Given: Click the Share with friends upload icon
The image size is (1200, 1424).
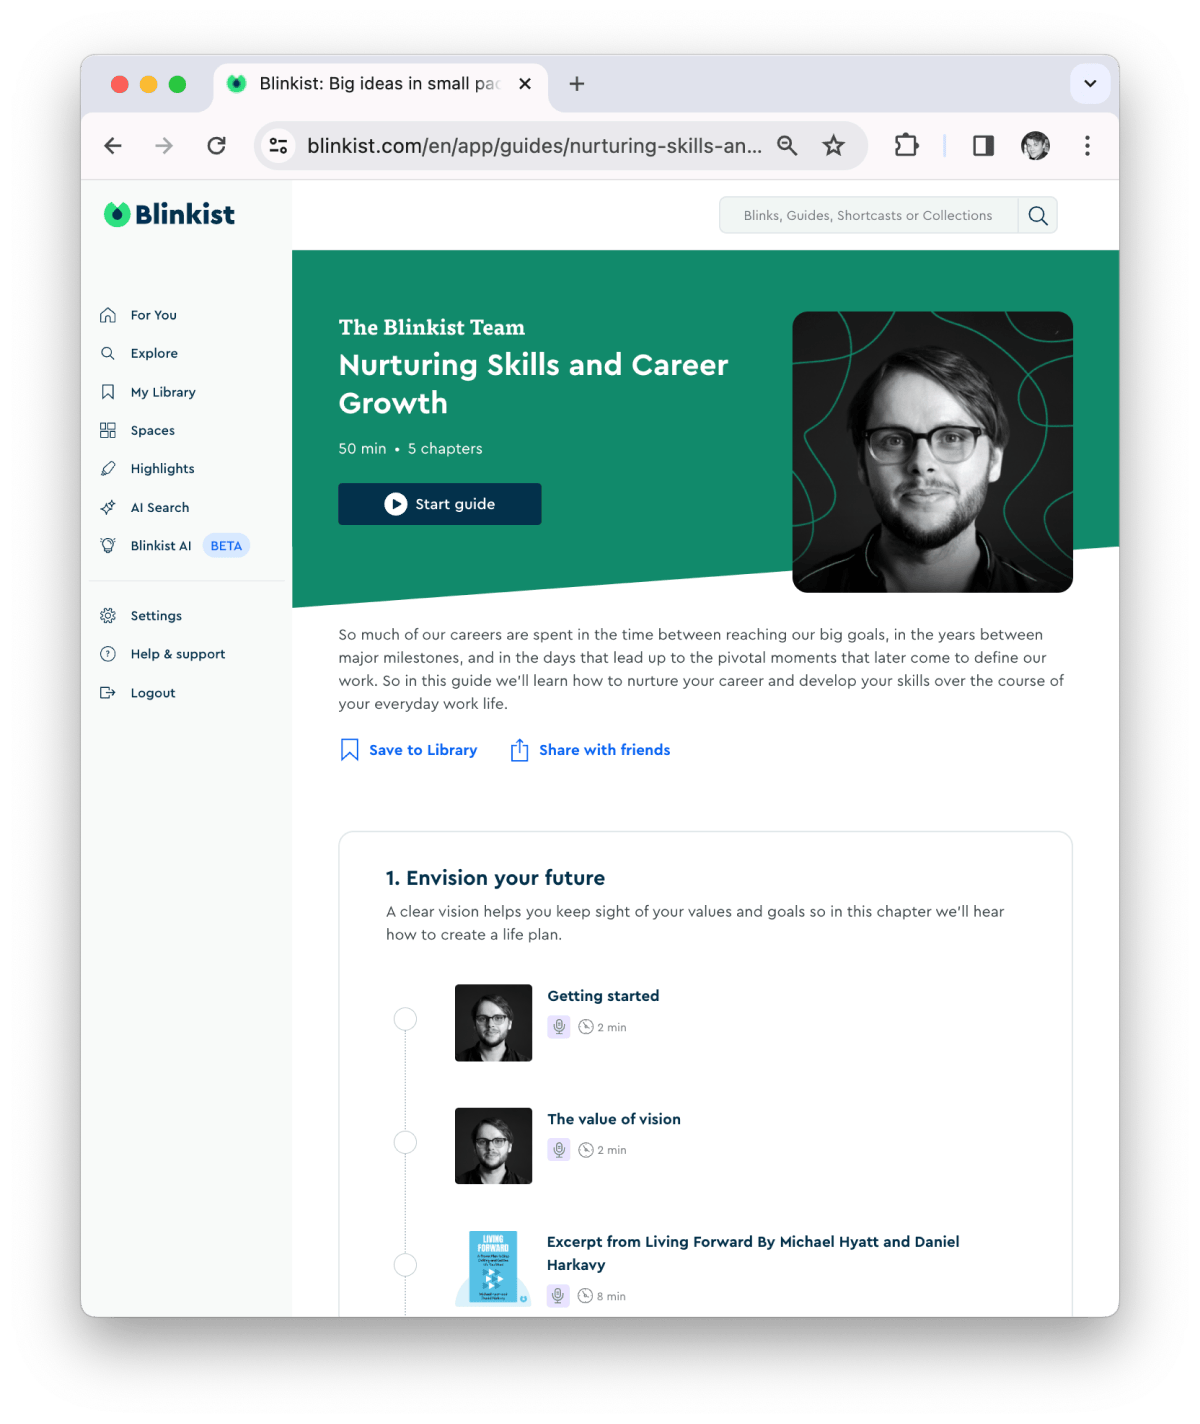Looking at the screenshot, I should (519, 750).
